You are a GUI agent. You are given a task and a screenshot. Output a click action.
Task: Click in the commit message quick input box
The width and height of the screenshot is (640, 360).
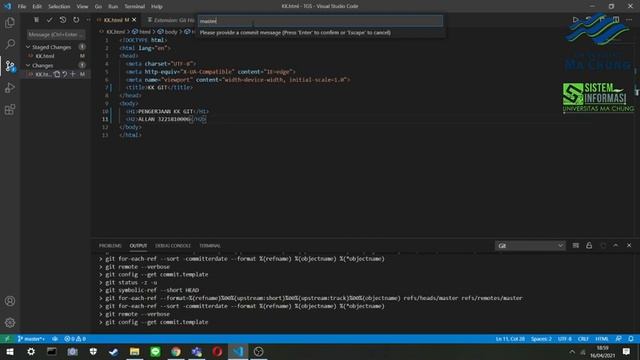click(x=320, y=21)
